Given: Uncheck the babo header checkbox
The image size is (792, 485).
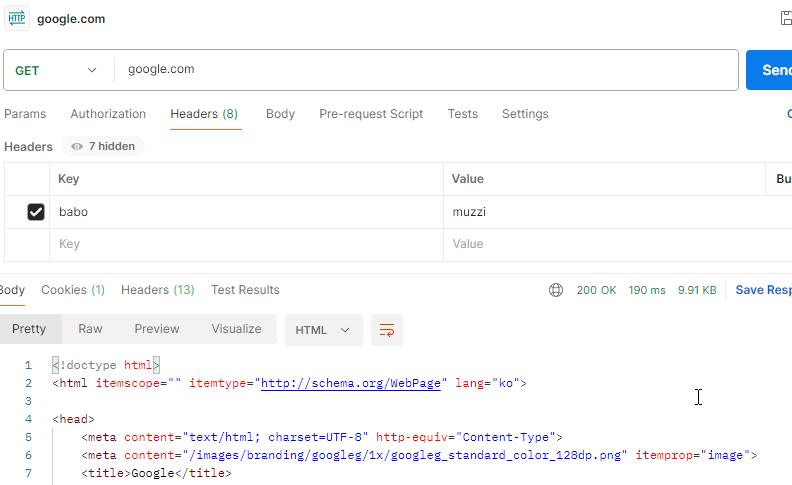Looking at the screenshot, I should (36, 212).
